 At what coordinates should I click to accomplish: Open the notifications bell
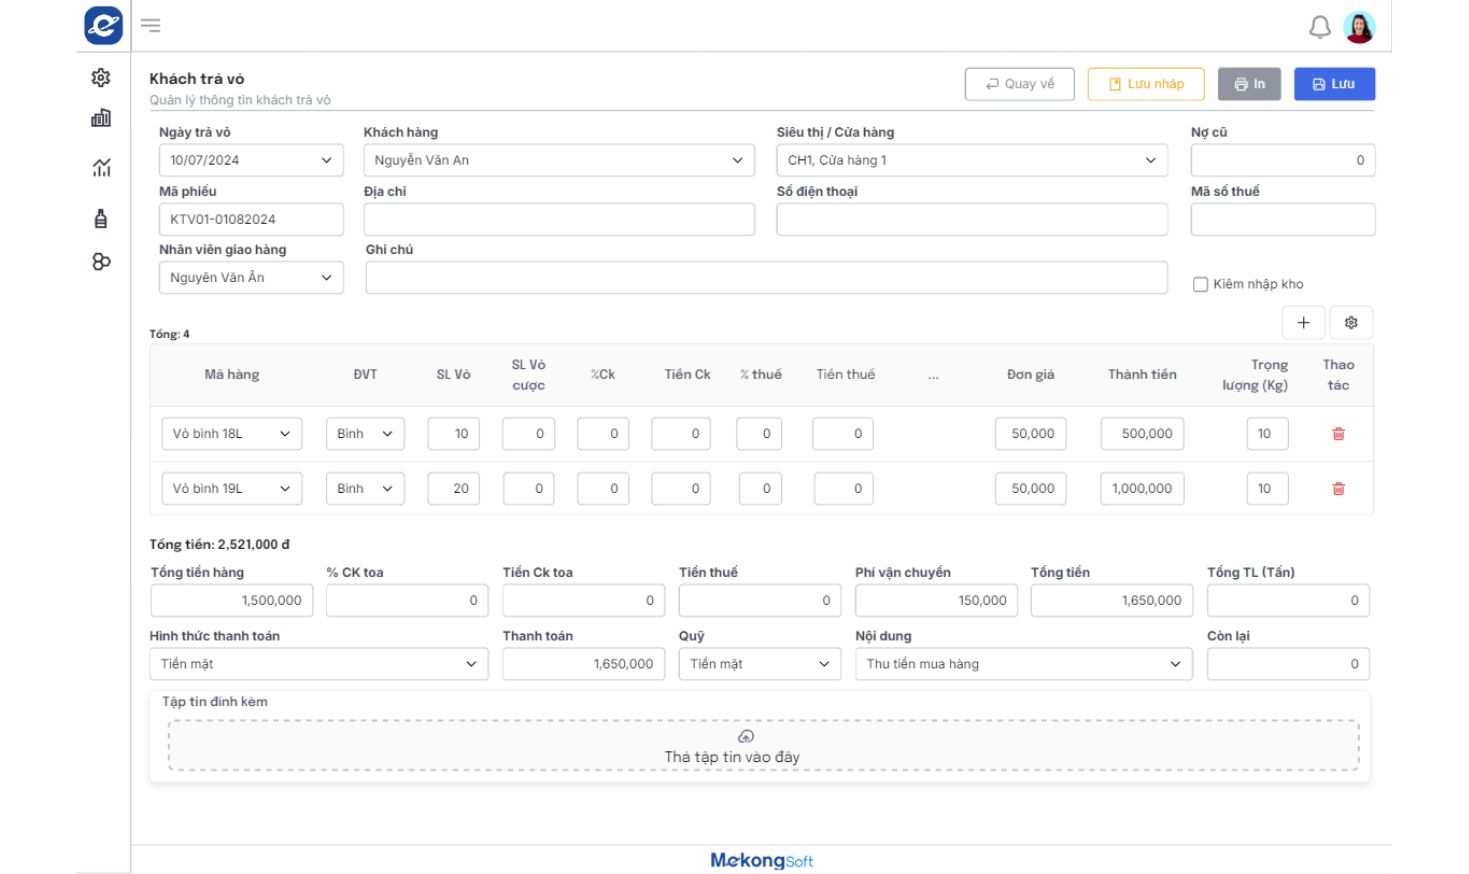[1319, 27]
